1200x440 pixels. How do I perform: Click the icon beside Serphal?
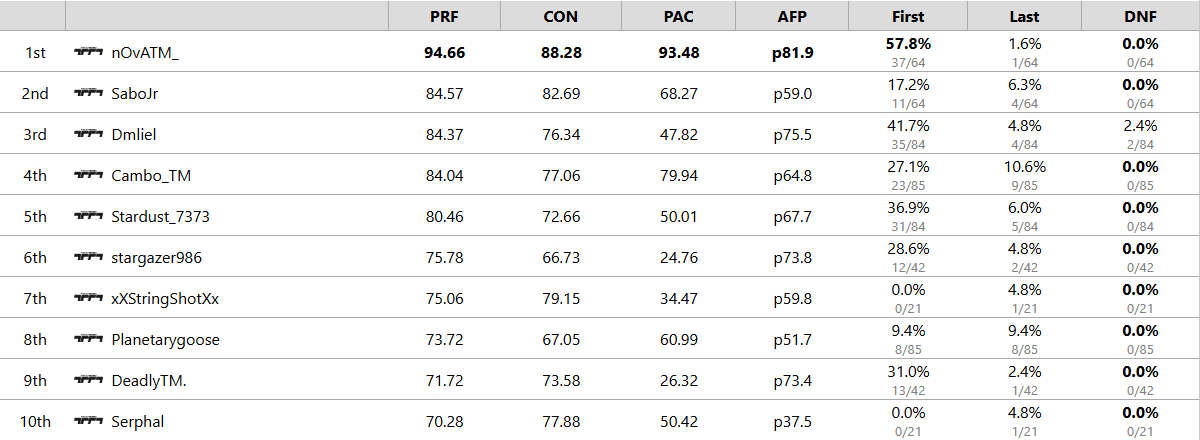89,421
